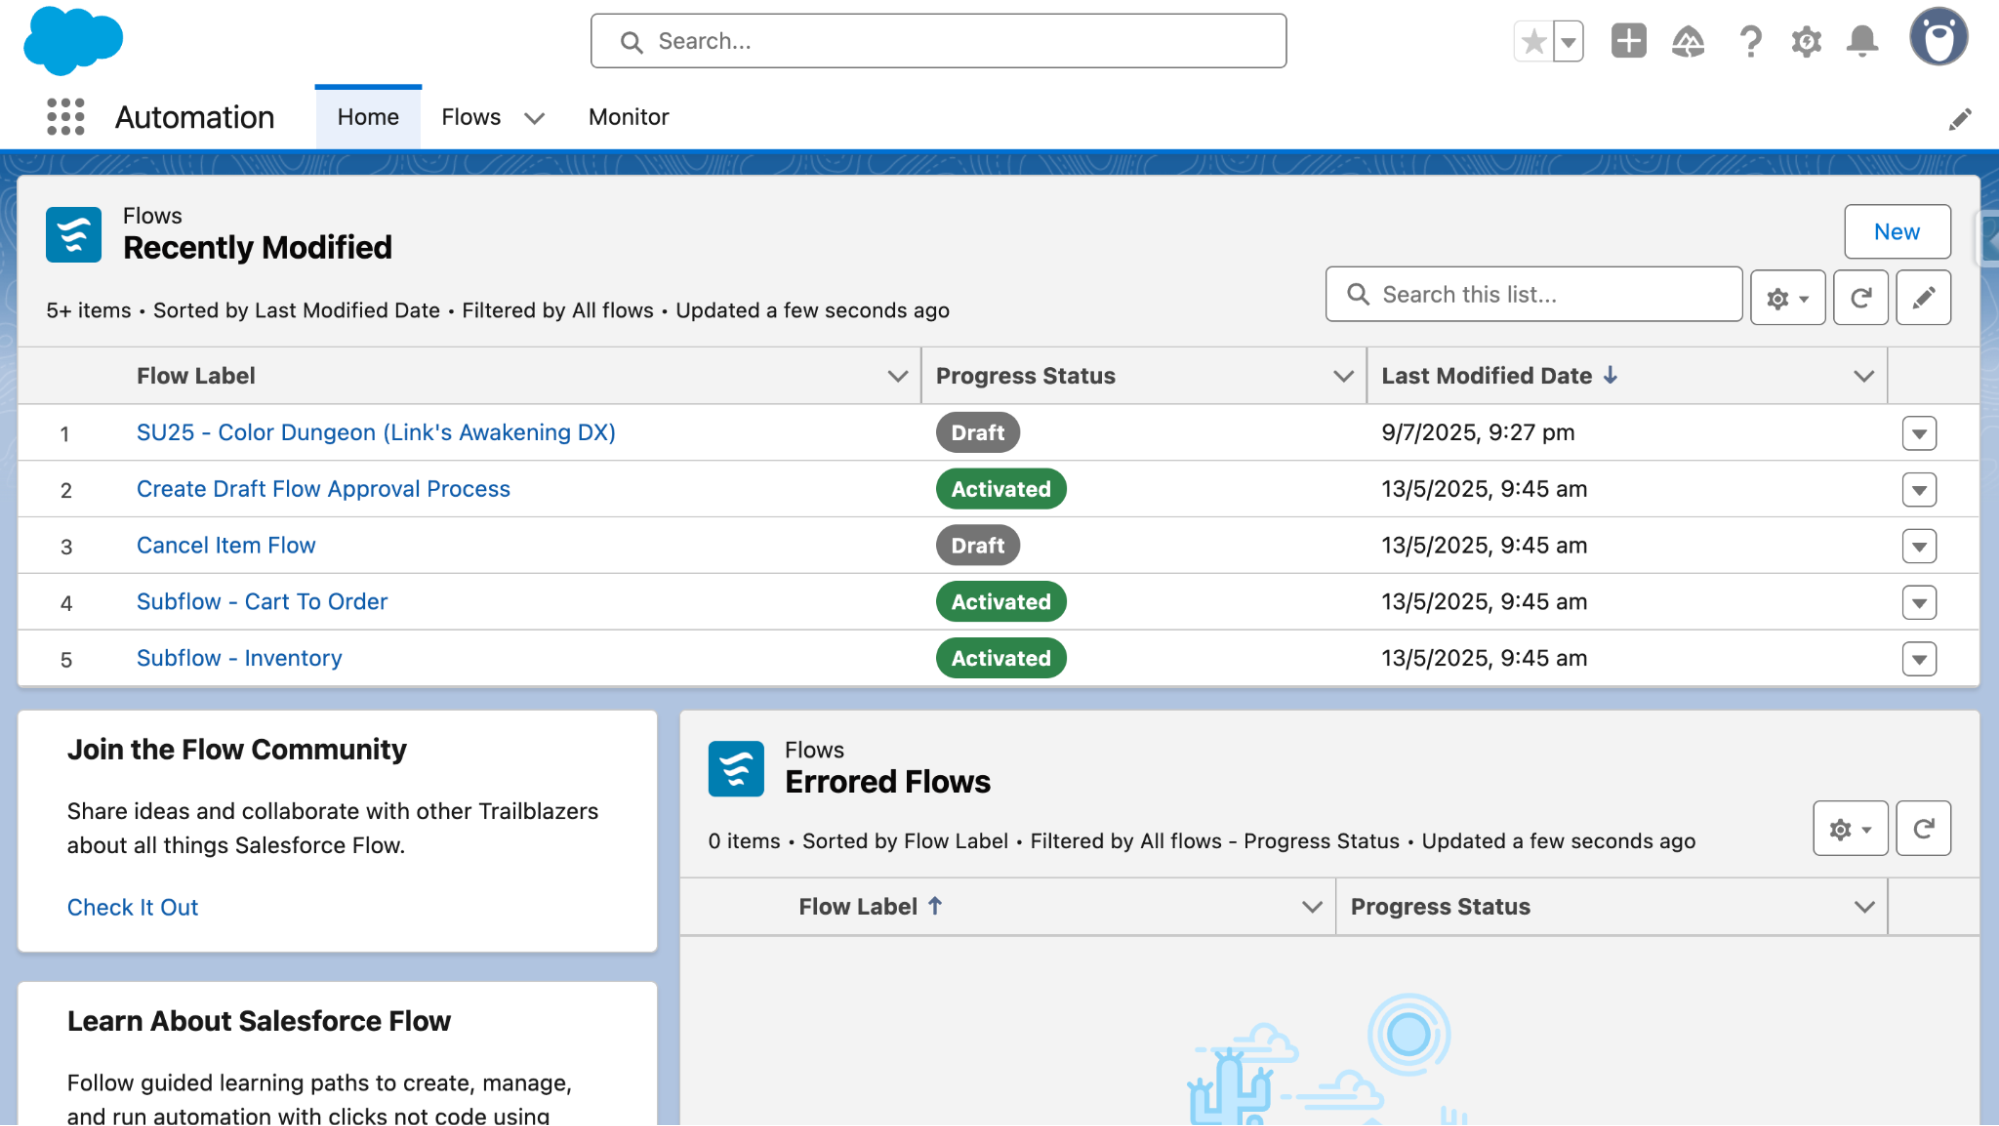The width and height of the screenshot is (1999, 1126).
Task: Open list view controls for Errored Flows
Action: 1848,828
